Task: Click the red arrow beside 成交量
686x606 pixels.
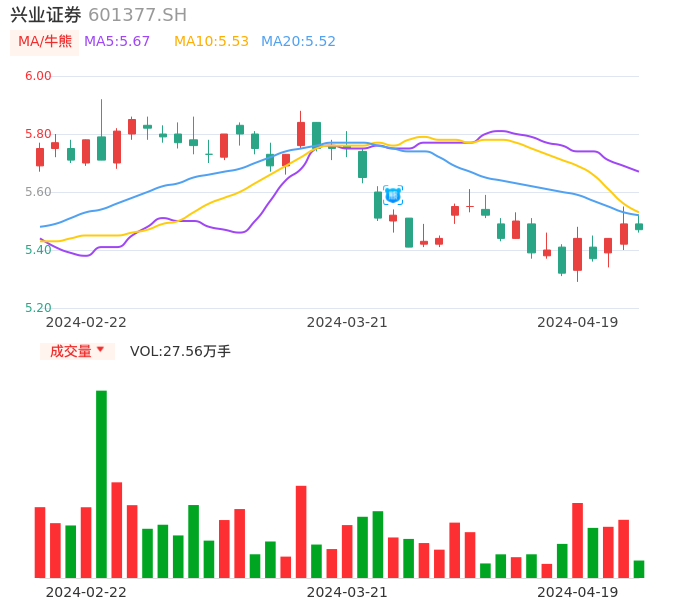Action: click(100, 350)
